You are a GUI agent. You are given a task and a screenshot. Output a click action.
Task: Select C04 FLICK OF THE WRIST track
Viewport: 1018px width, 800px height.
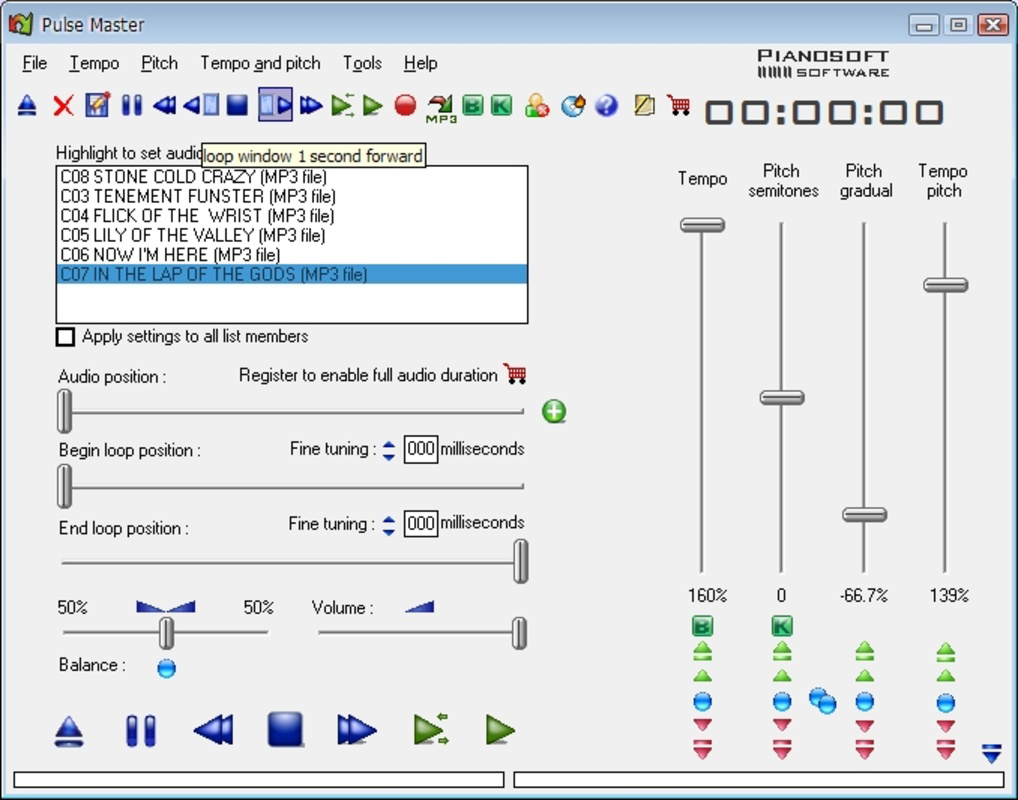coord(292,216)
